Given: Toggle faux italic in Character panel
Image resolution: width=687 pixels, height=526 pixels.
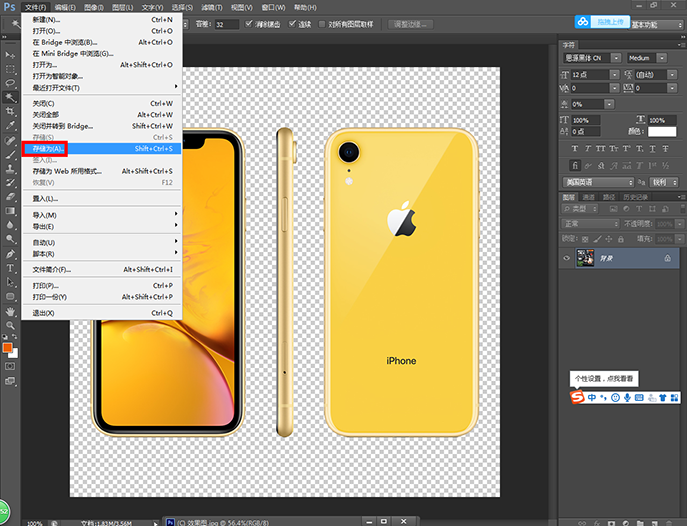Looking at the screenshot, I should [x=588, y=148].
